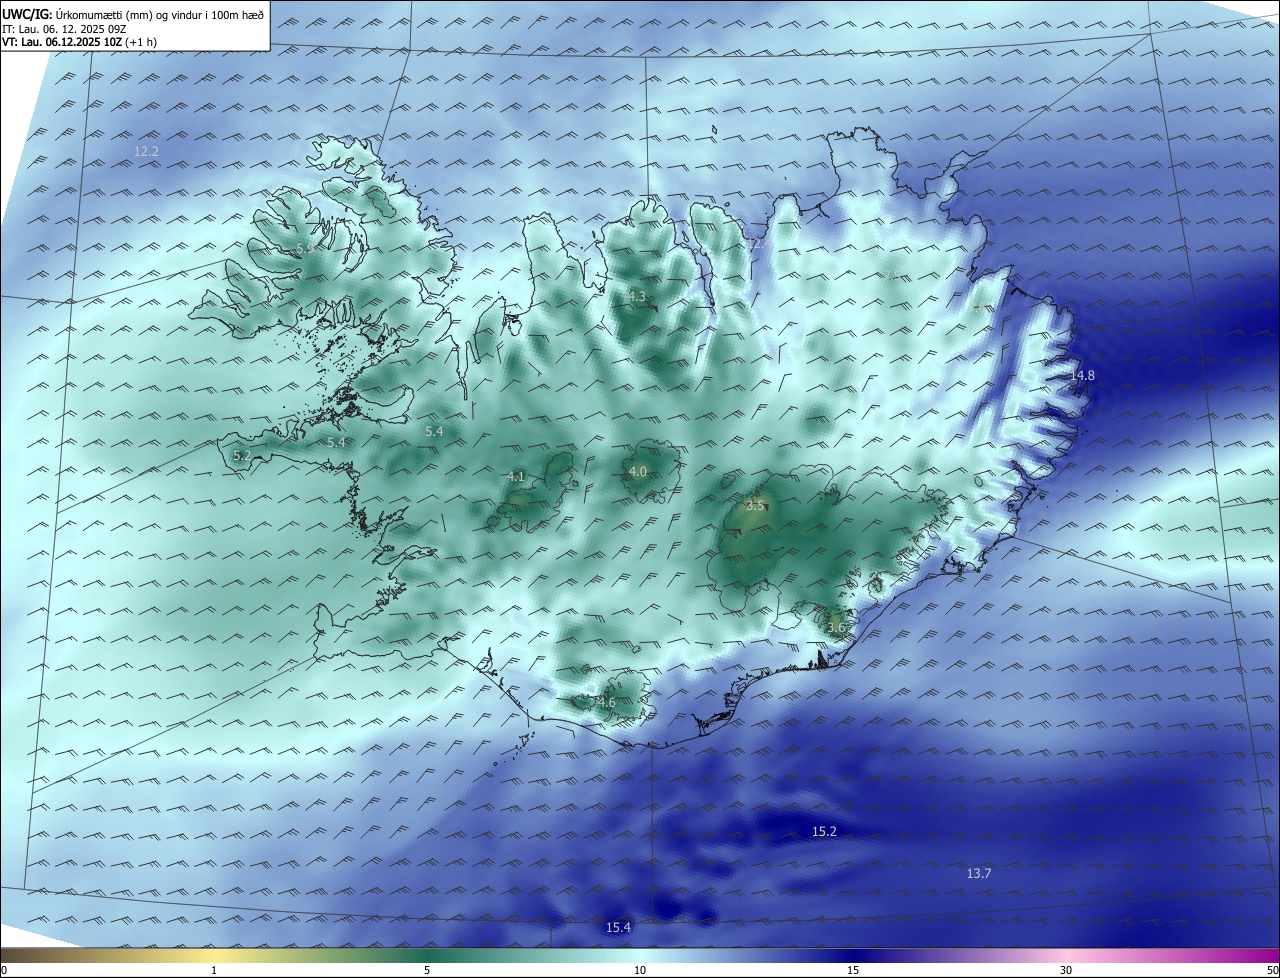The width and height of the screenshot is (1280, 978).
Task: Click the 15 tick on the color scale
Action: point(853,970)
